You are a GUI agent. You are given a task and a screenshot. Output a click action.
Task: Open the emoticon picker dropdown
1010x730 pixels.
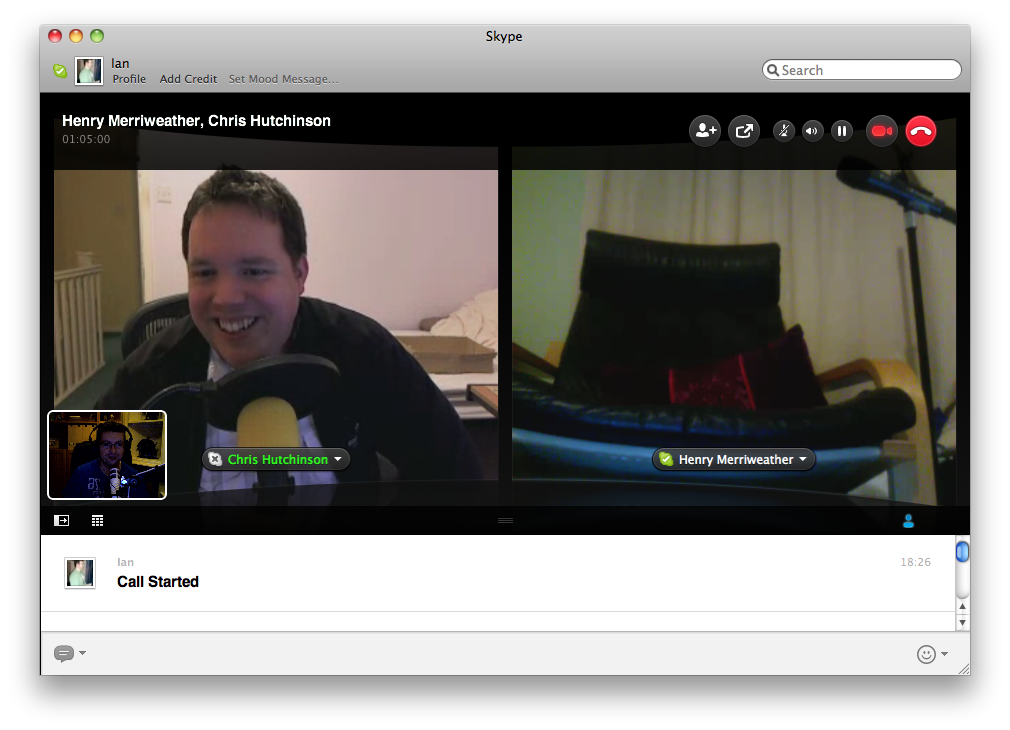tap(932, 654)
